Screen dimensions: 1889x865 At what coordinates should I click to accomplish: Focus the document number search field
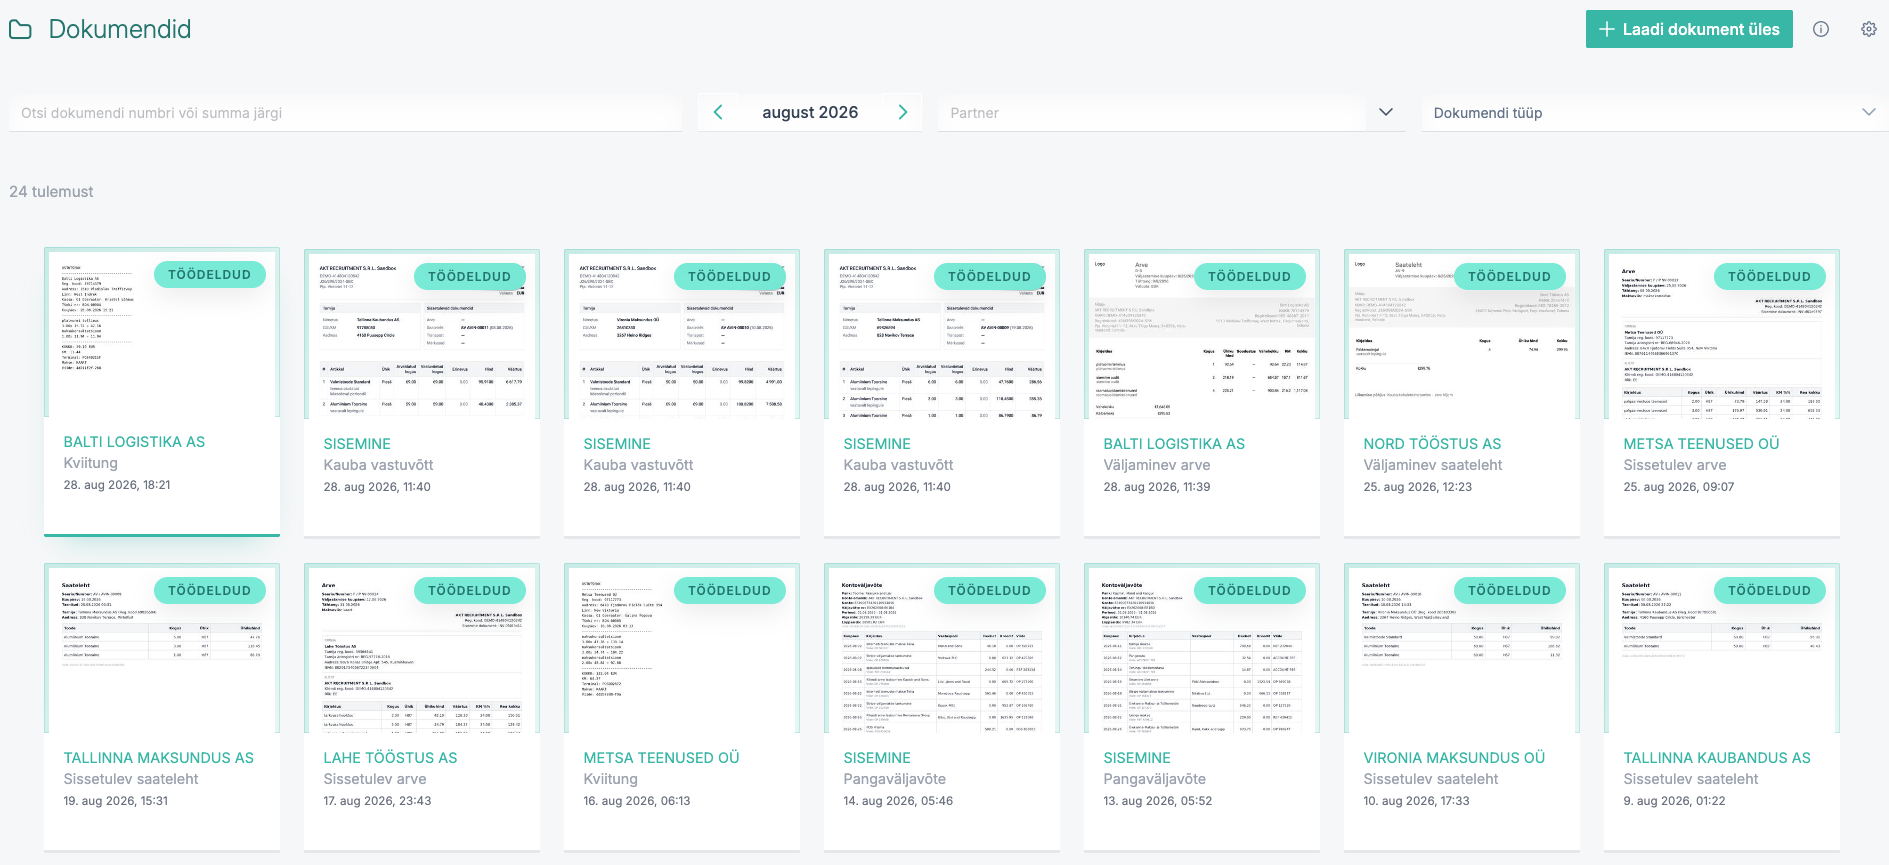point(345,113)
